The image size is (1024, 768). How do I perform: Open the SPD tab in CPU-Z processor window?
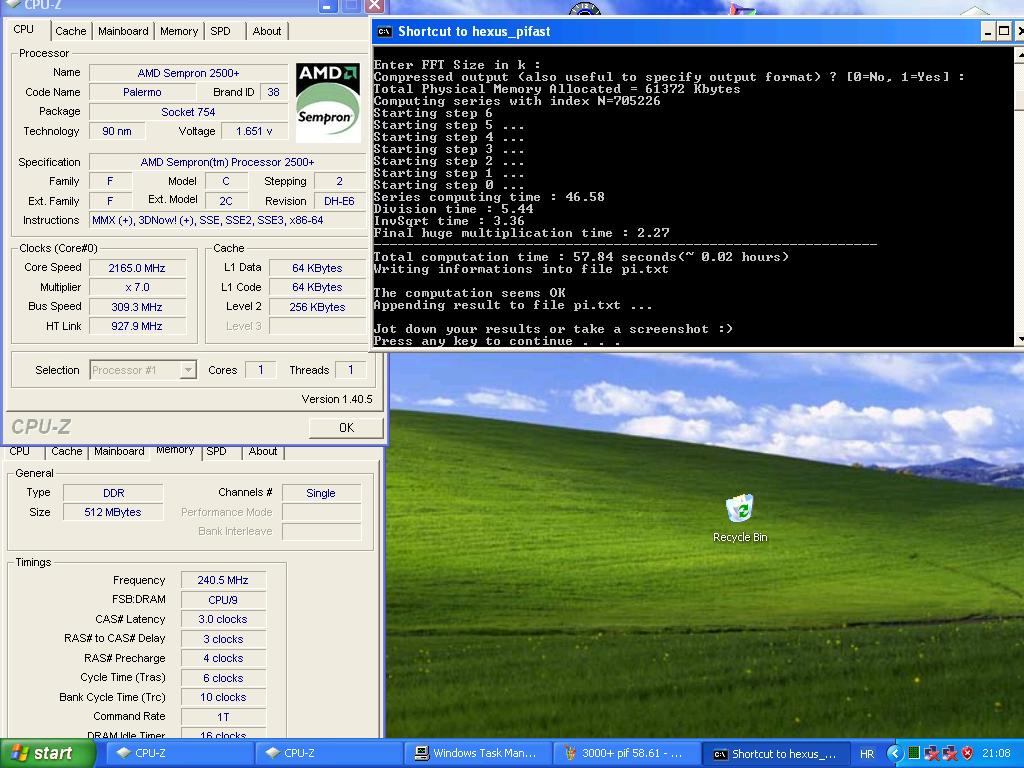[x=220, y=31]
